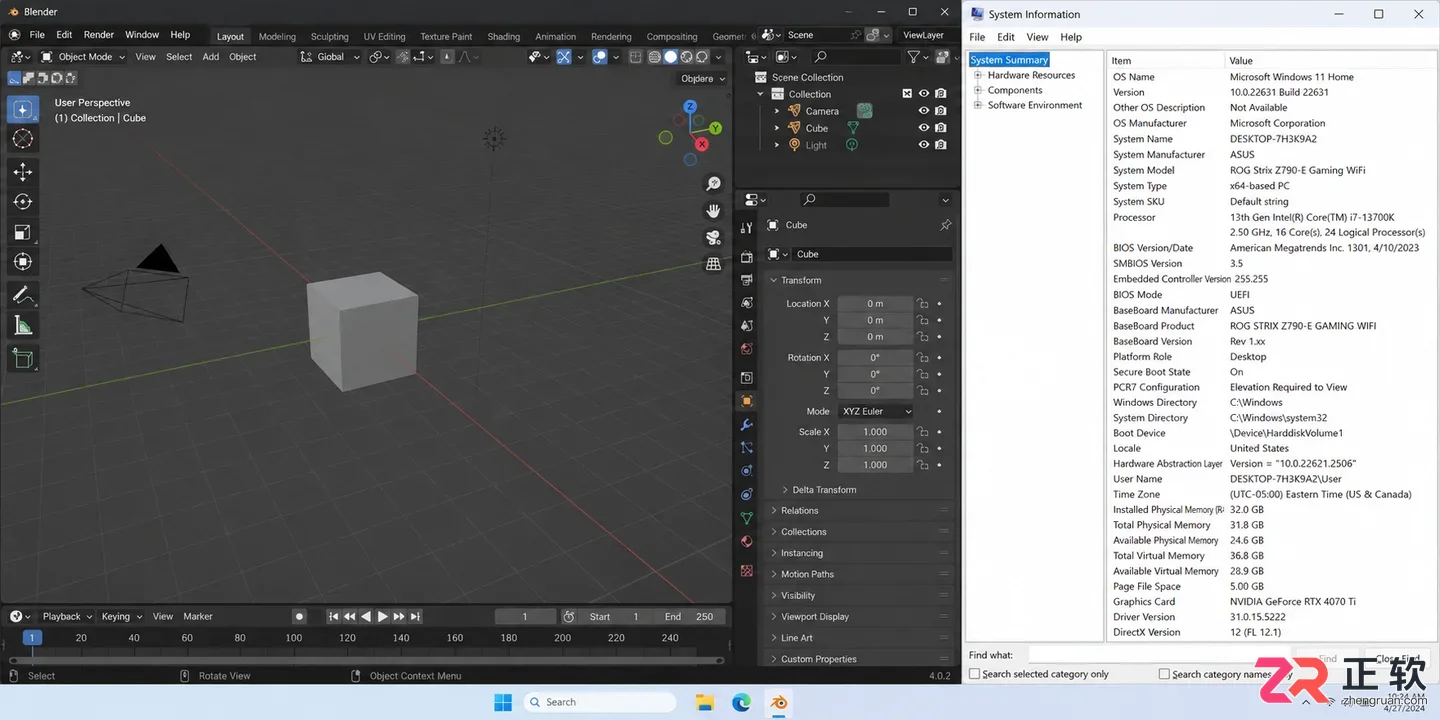Choose the Scale tool

[22, 232]
